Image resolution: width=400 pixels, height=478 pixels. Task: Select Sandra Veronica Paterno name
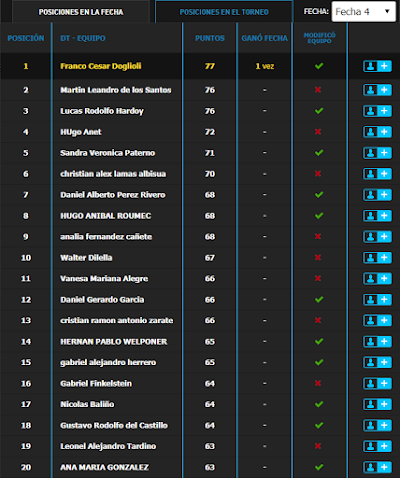[x=107, y=153]
